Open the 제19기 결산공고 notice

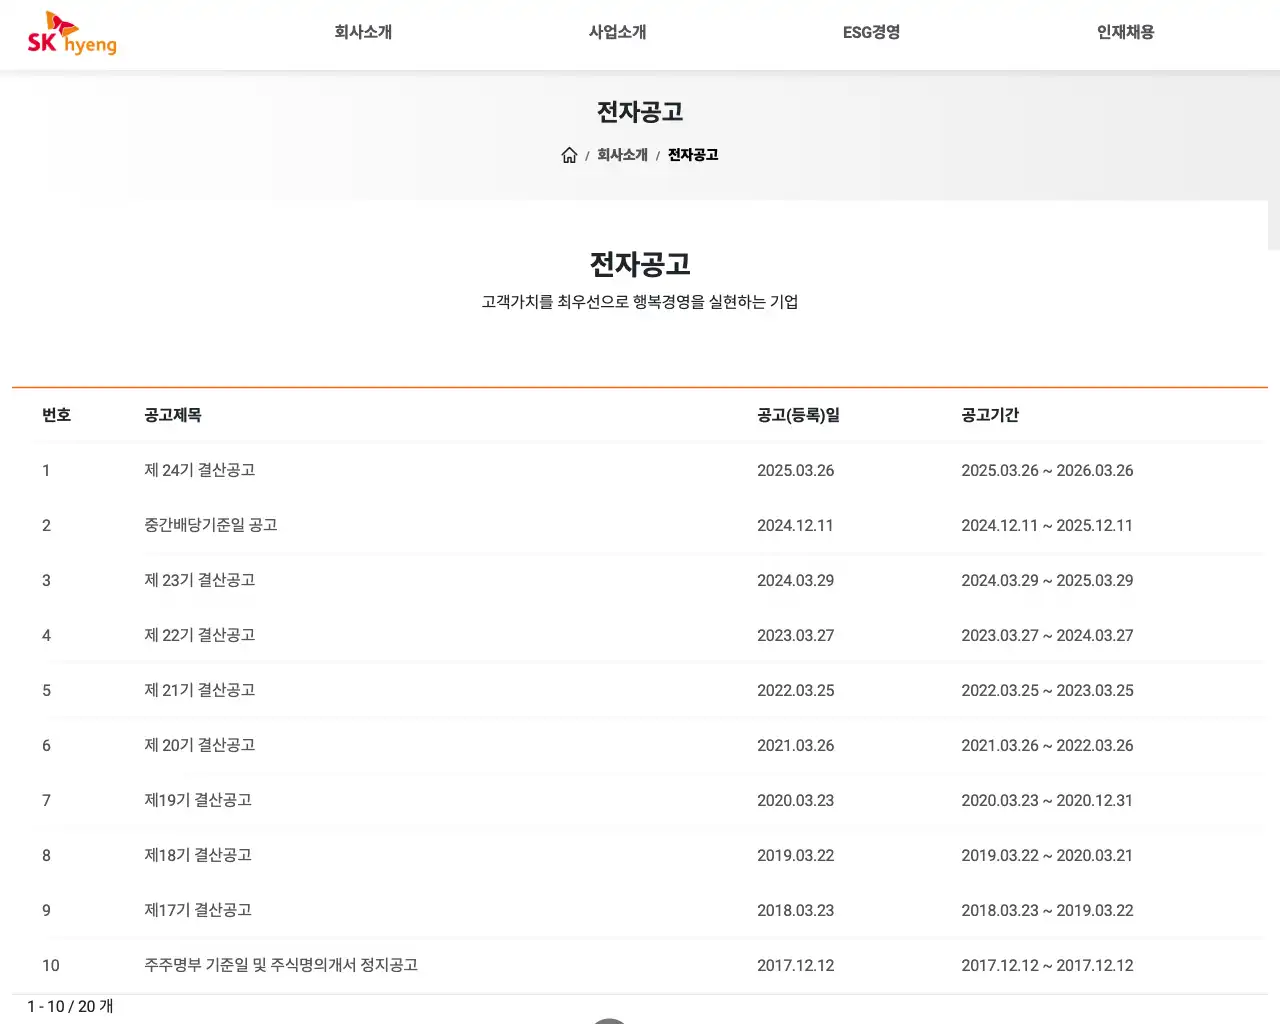point(198,800)
